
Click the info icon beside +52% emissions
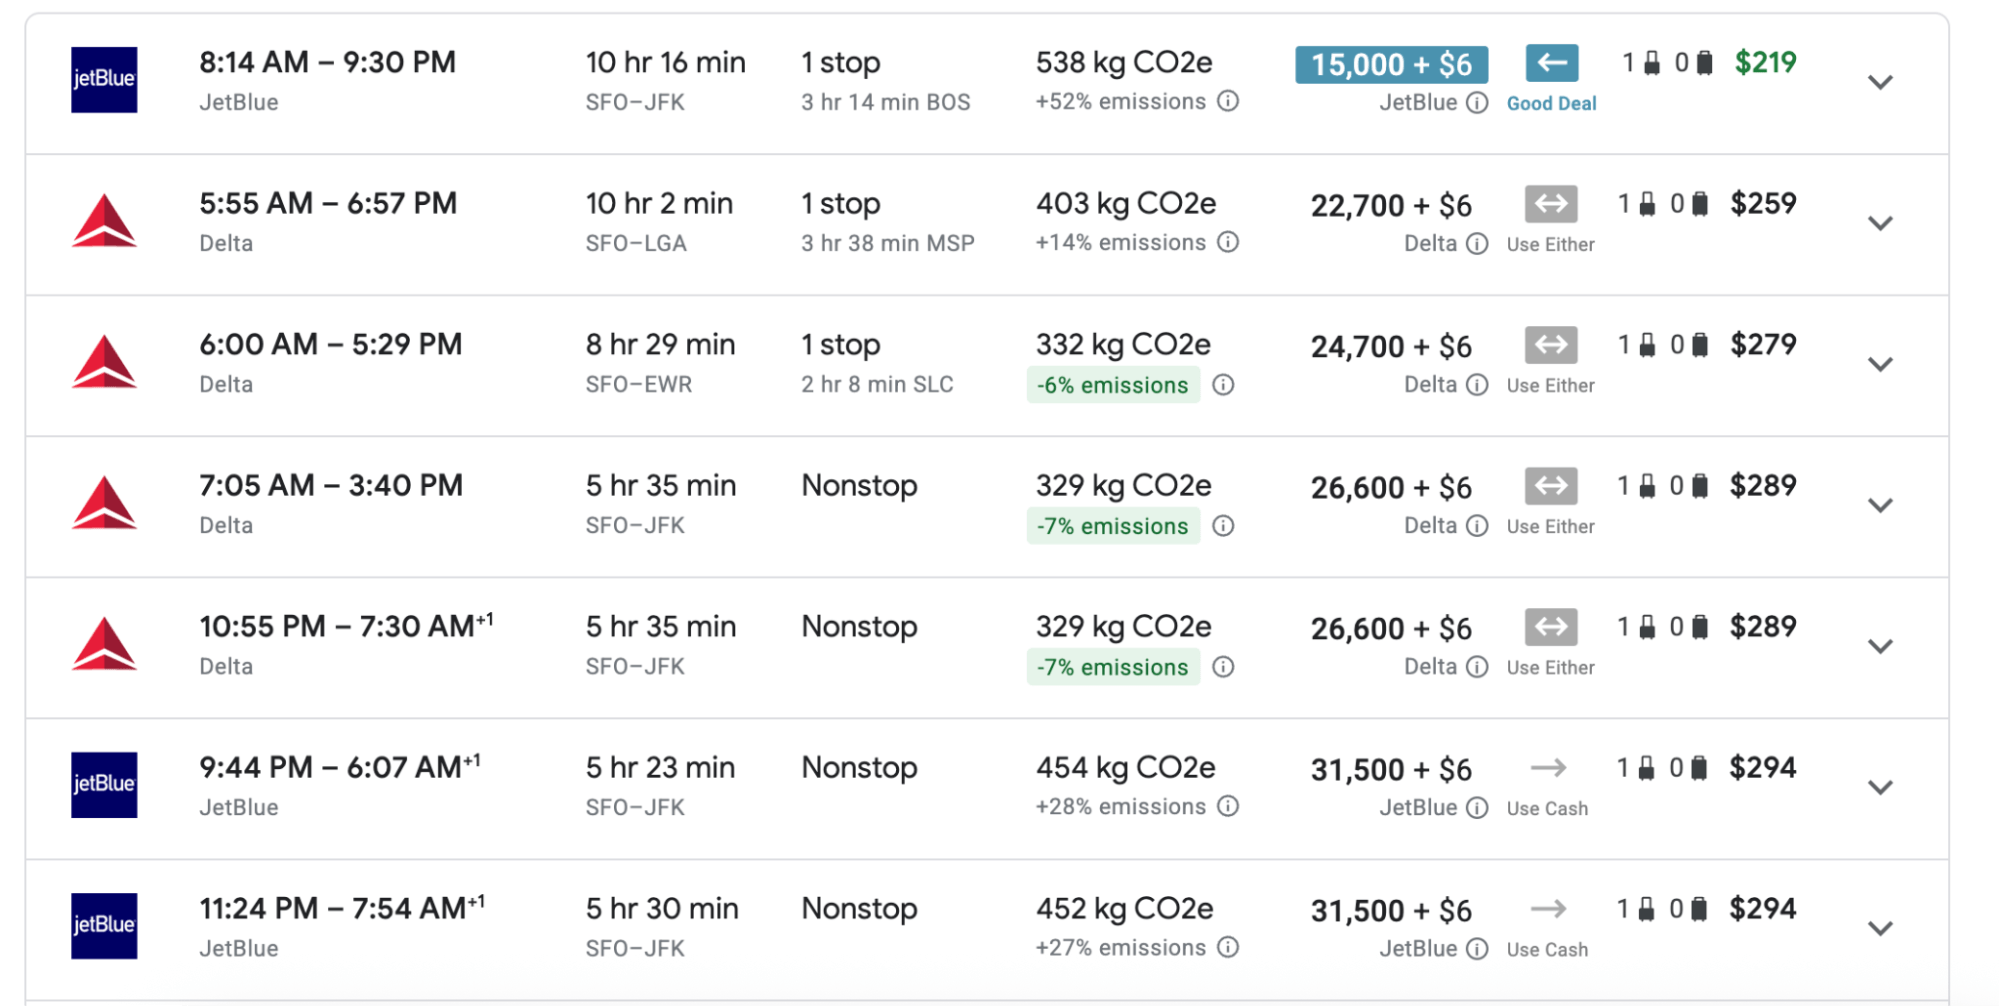(x=1228, y=101)
